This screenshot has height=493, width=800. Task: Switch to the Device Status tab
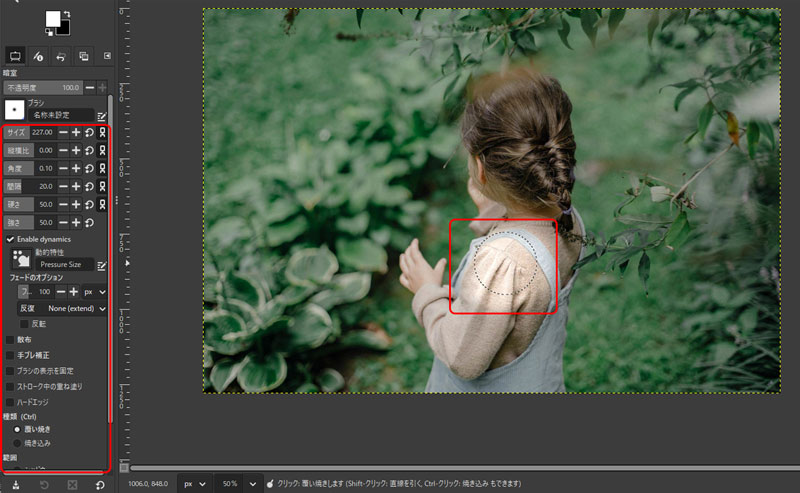tap(39, 56)
